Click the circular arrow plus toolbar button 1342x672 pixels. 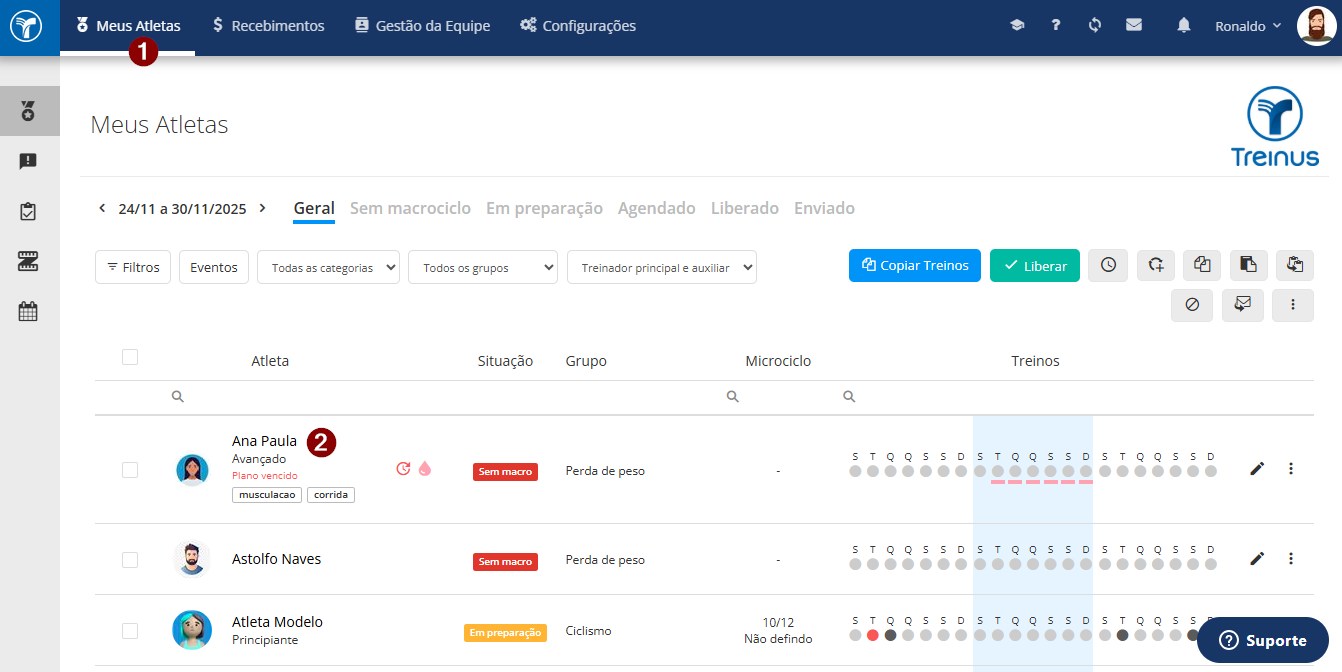pos(1156,265)
